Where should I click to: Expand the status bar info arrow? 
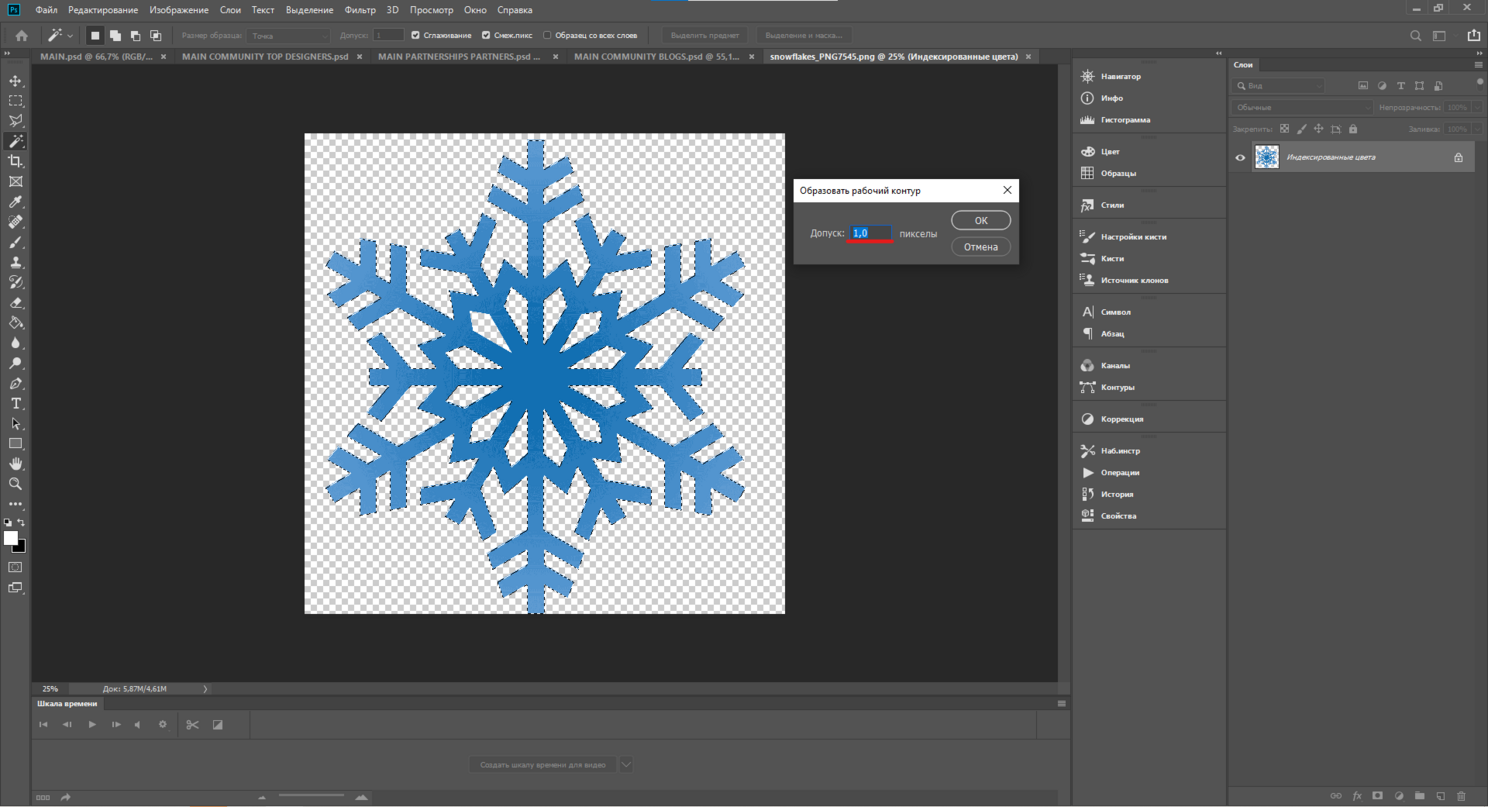point(206,689)
